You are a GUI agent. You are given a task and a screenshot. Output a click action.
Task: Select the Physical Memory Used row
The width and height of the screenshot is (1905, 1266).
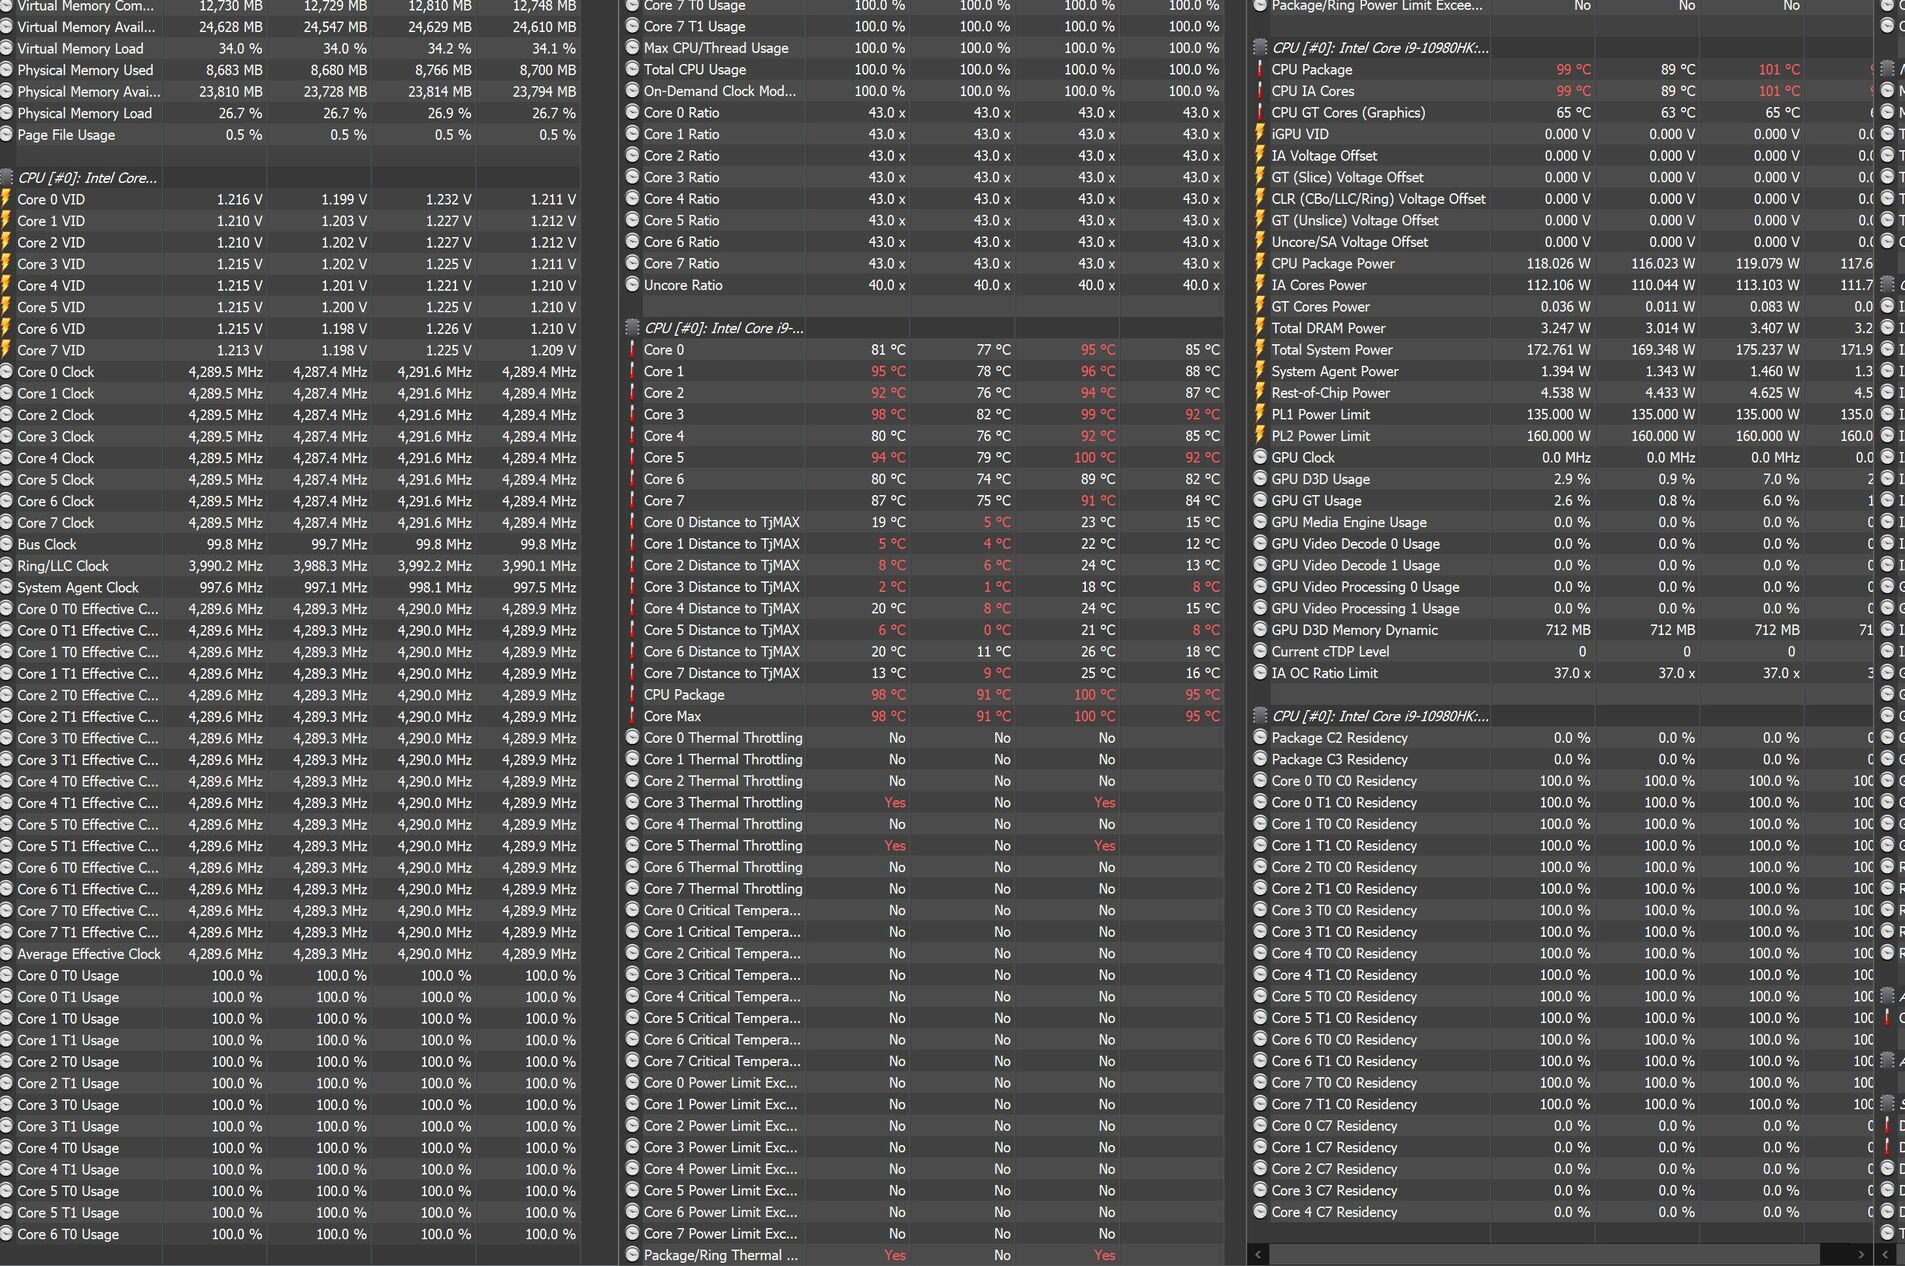click(290, 70)
